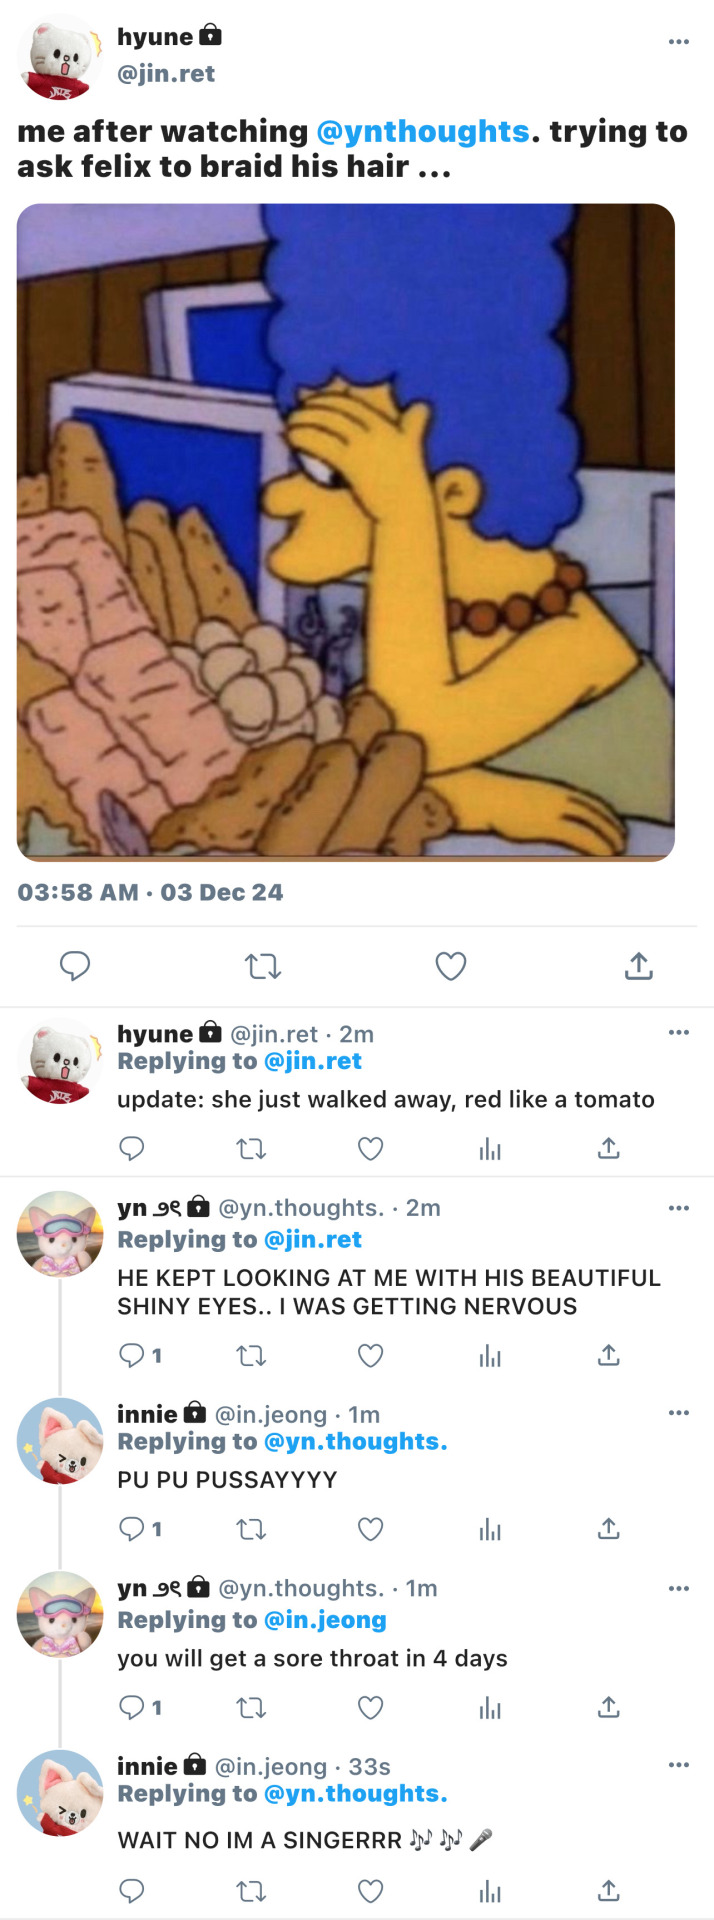Reply to 'WAIT NO IM A SINGERRR' tweet

pos(132,1890)
